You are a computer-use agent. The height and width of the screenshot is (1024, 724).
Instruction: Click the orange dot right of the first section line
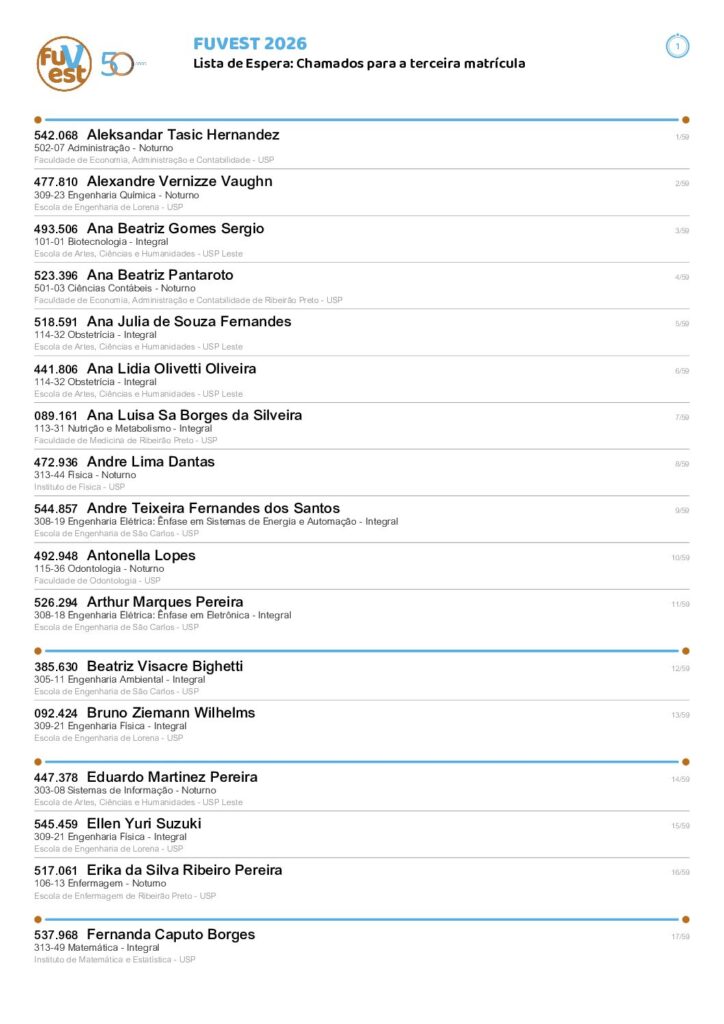click(685, 120)
